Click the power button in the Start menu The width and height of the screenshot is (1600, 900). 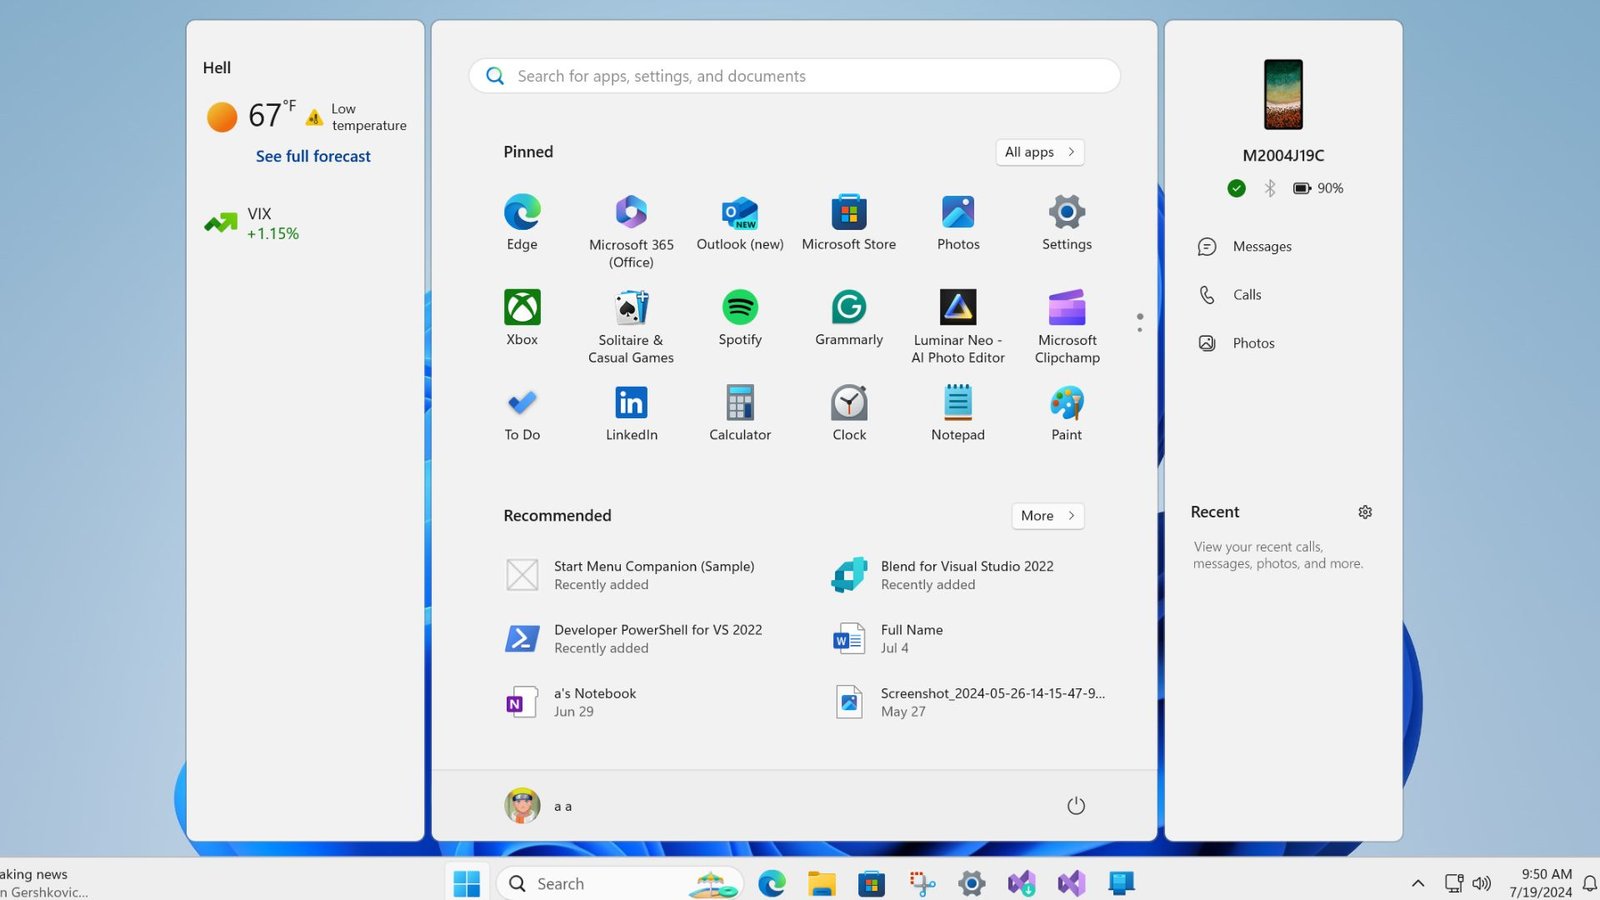pos(1075,805)
